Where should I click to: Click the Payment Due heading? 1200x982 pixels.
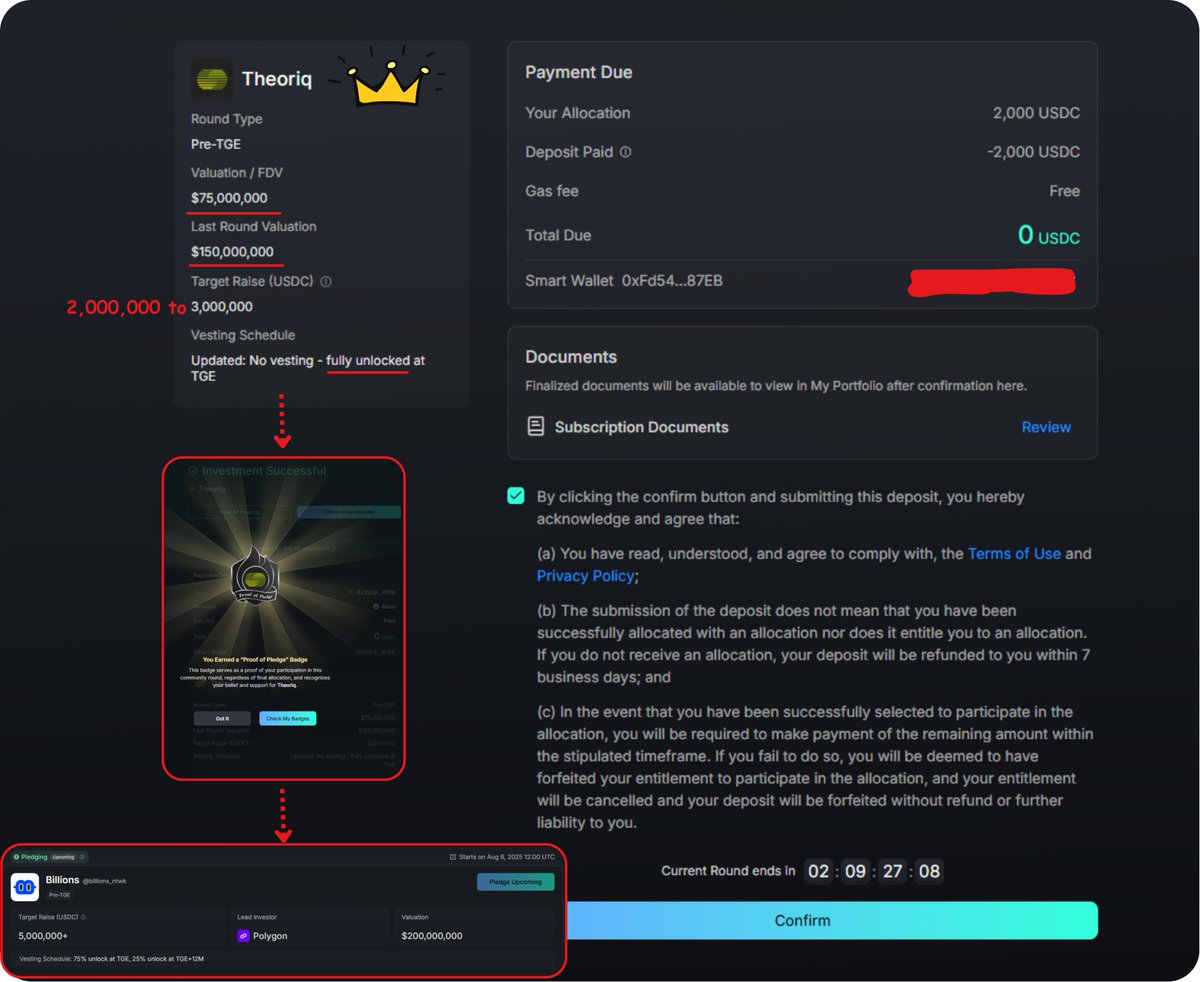point(579,72)
